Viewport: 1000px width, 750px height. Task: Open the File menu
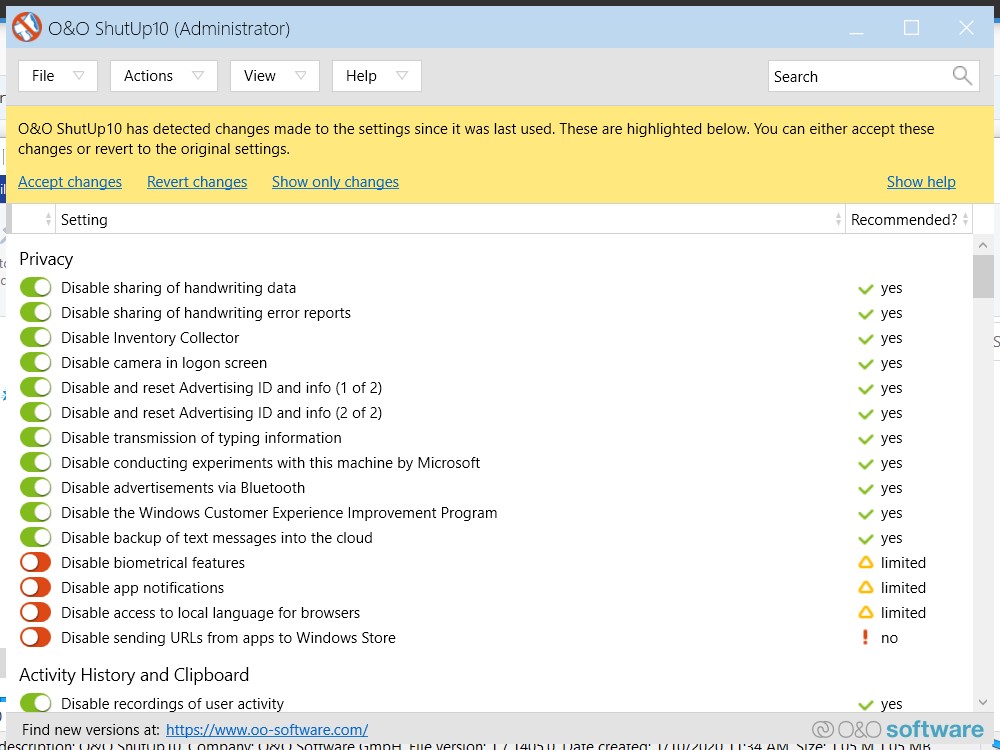click(57, 76)
